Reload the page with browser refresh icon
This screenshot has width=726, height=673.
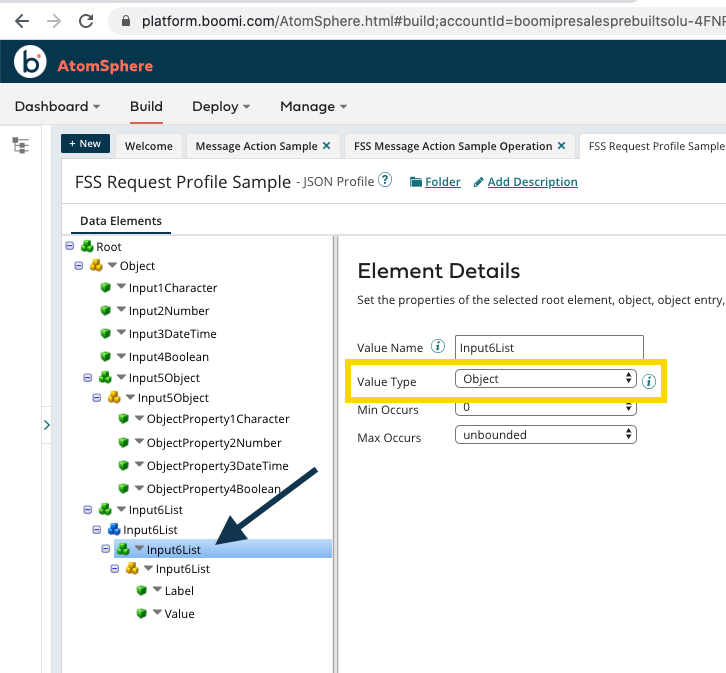coord(87,20)
